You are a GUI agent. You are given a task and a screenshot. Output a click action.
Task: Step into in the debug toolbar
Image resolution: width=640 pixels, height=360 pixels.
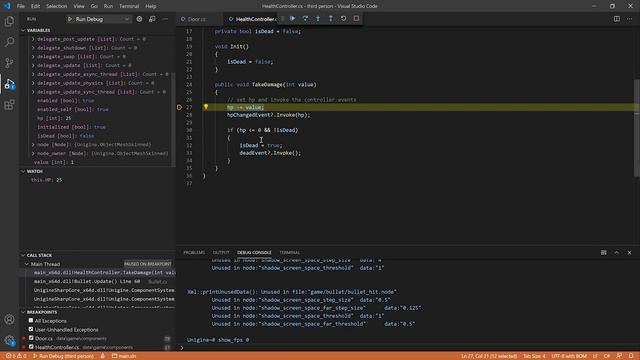(x=318, y=18)
